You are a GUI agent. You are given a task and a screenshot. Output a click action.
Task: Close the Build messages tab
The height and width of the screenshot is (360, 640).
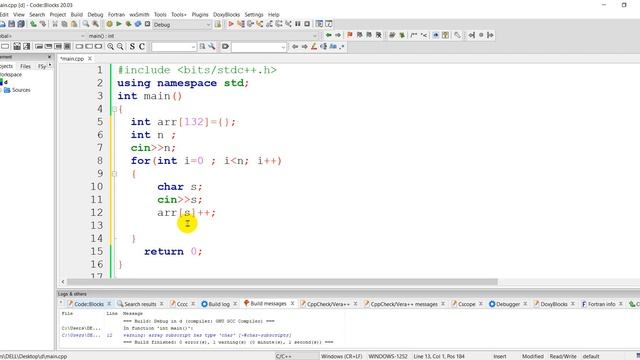coord(292,304)
